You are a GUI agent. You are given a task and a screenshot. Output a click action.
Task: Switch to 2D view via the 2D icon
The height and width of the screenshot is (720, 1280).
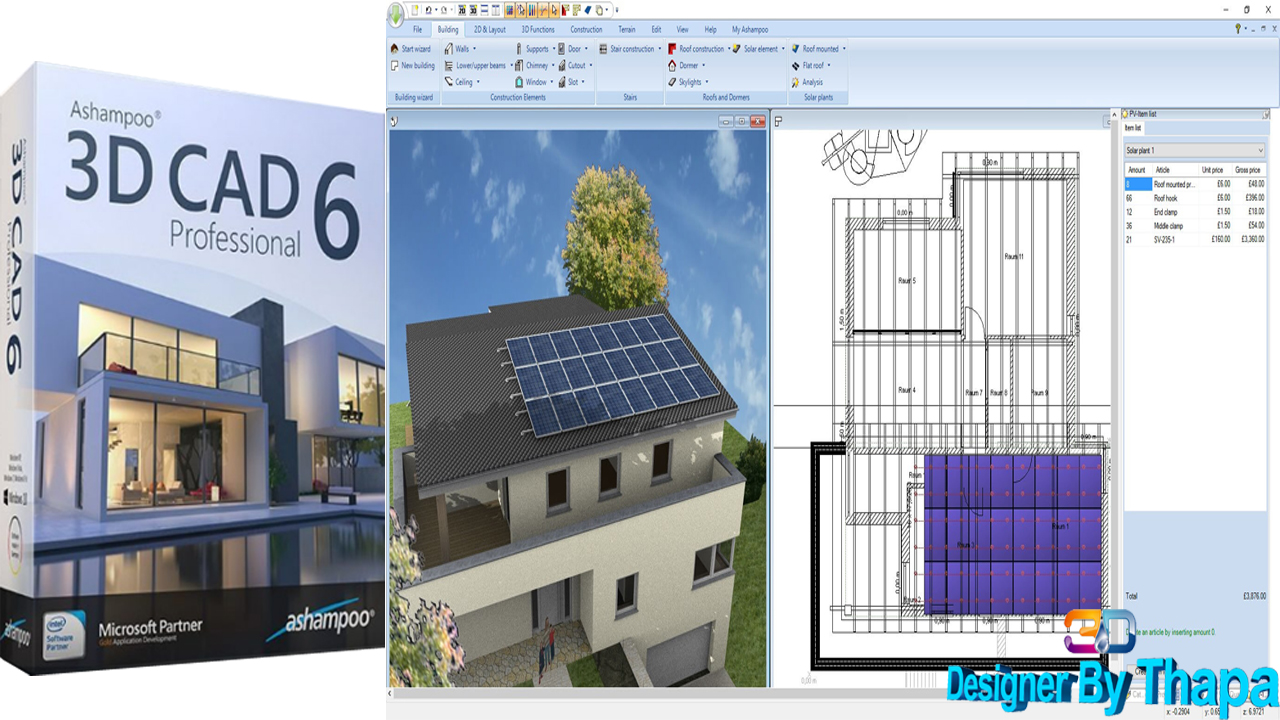click(462, 10)
